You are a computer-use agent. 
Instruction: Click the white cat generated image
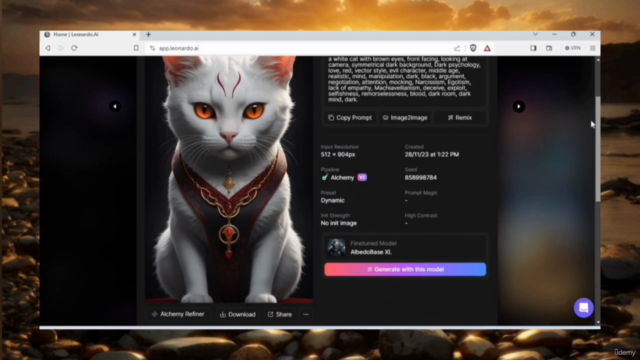tap(229, 179)
